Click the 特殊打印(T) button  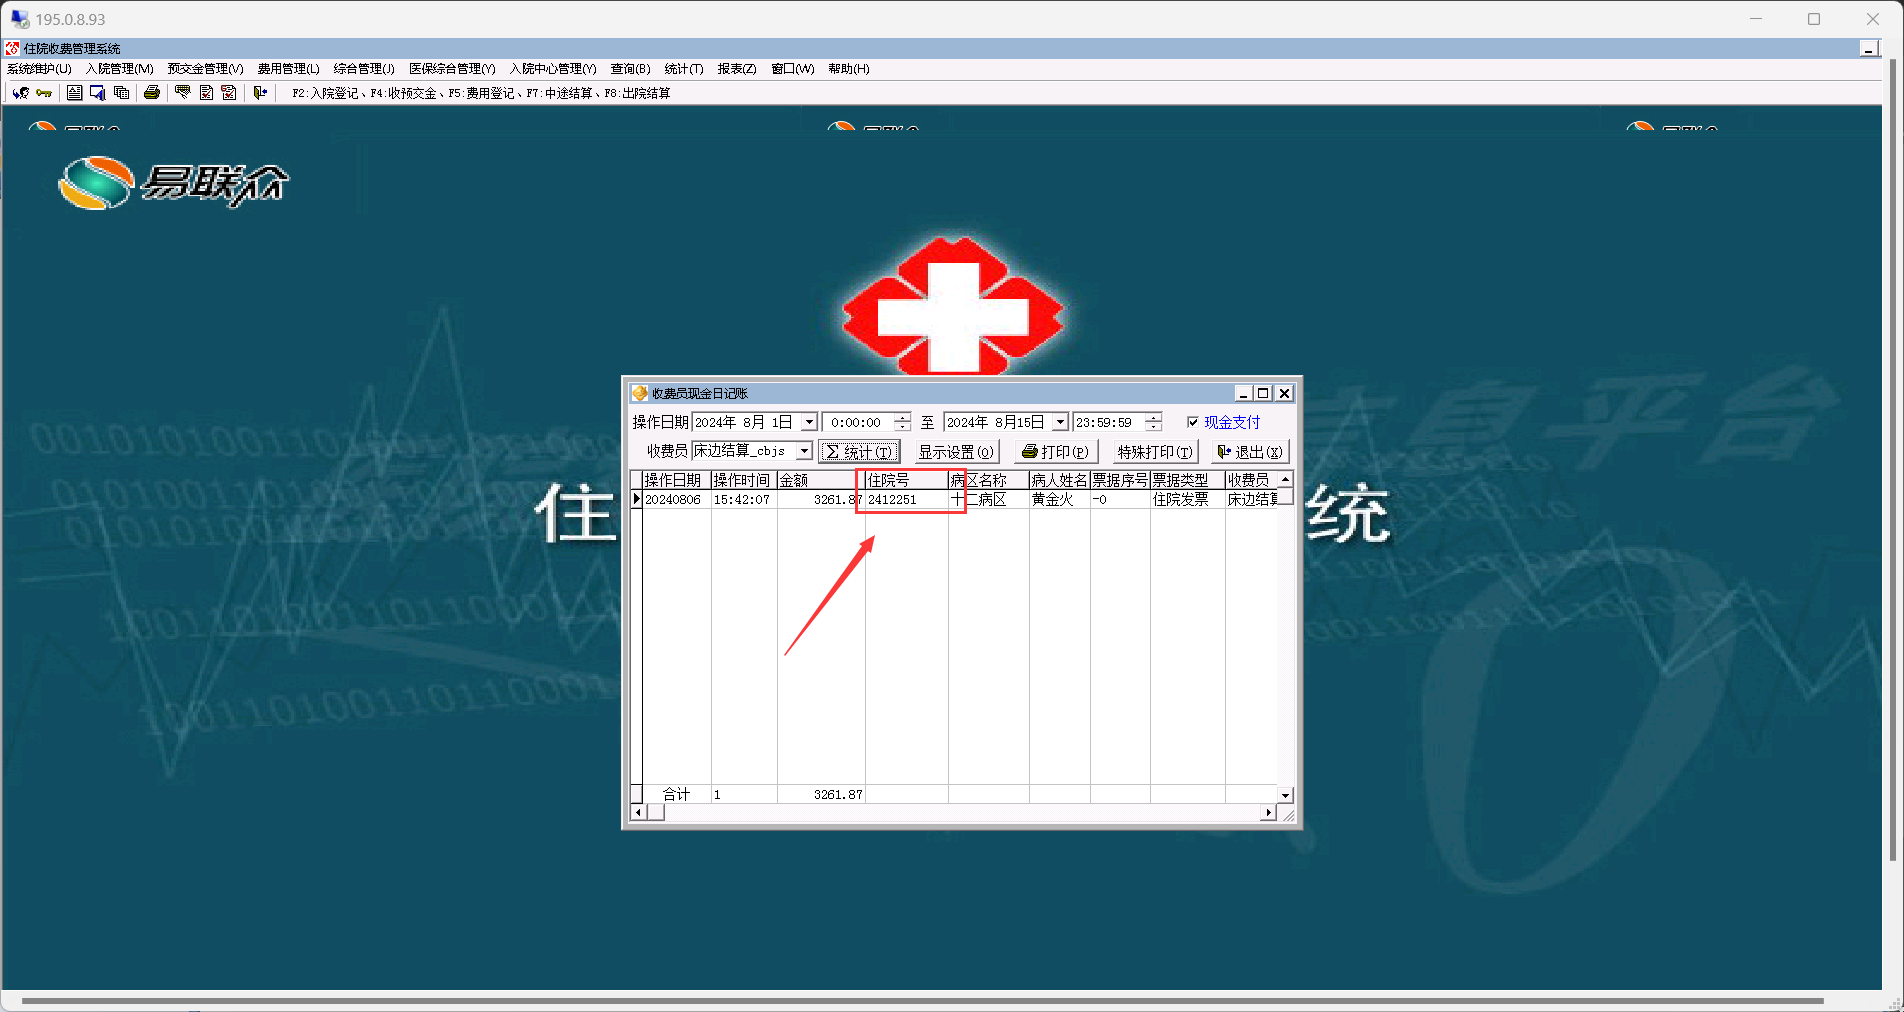pos(1155,452)
